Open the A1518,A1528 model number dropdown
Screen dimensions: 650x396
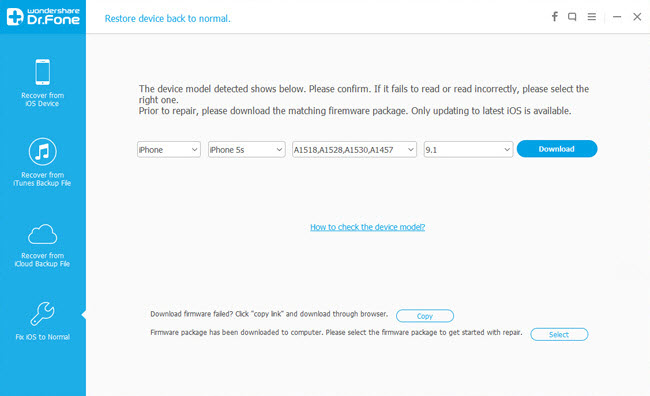(354, 149)
